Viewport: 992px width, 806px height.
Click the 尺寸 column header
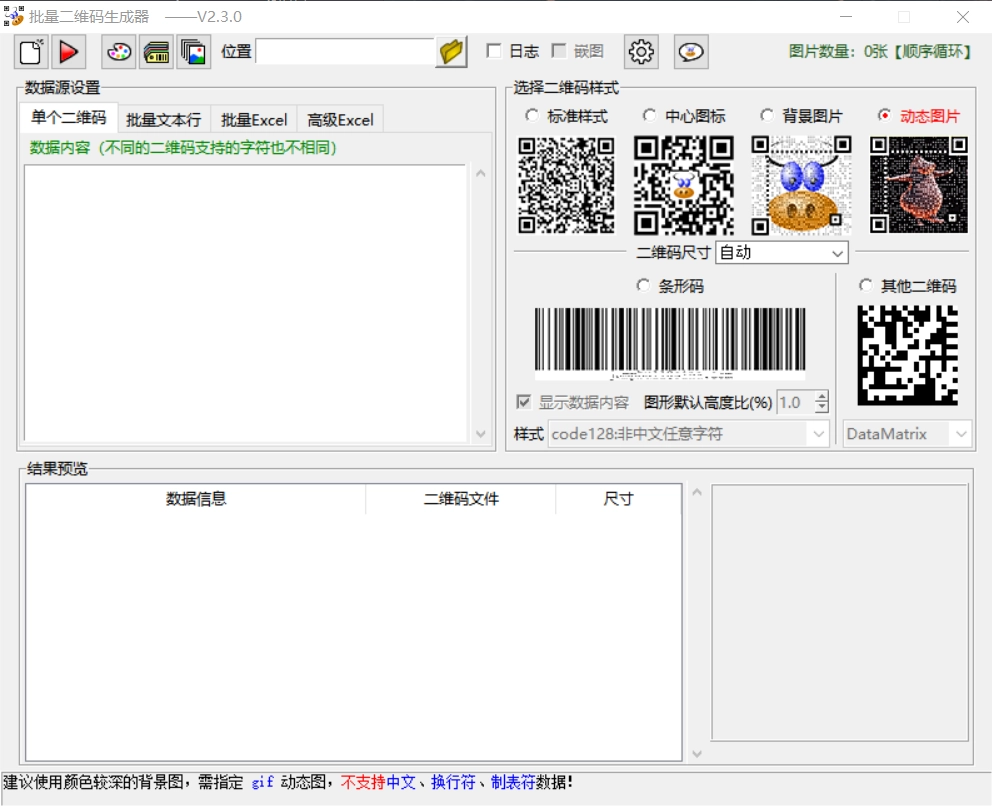tap(618, 499)
